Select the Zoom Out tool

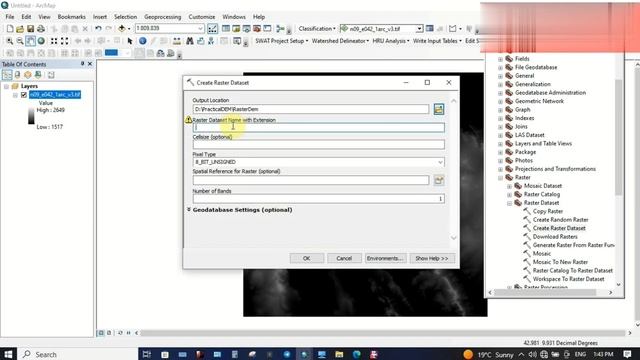[x=20, y=41]
